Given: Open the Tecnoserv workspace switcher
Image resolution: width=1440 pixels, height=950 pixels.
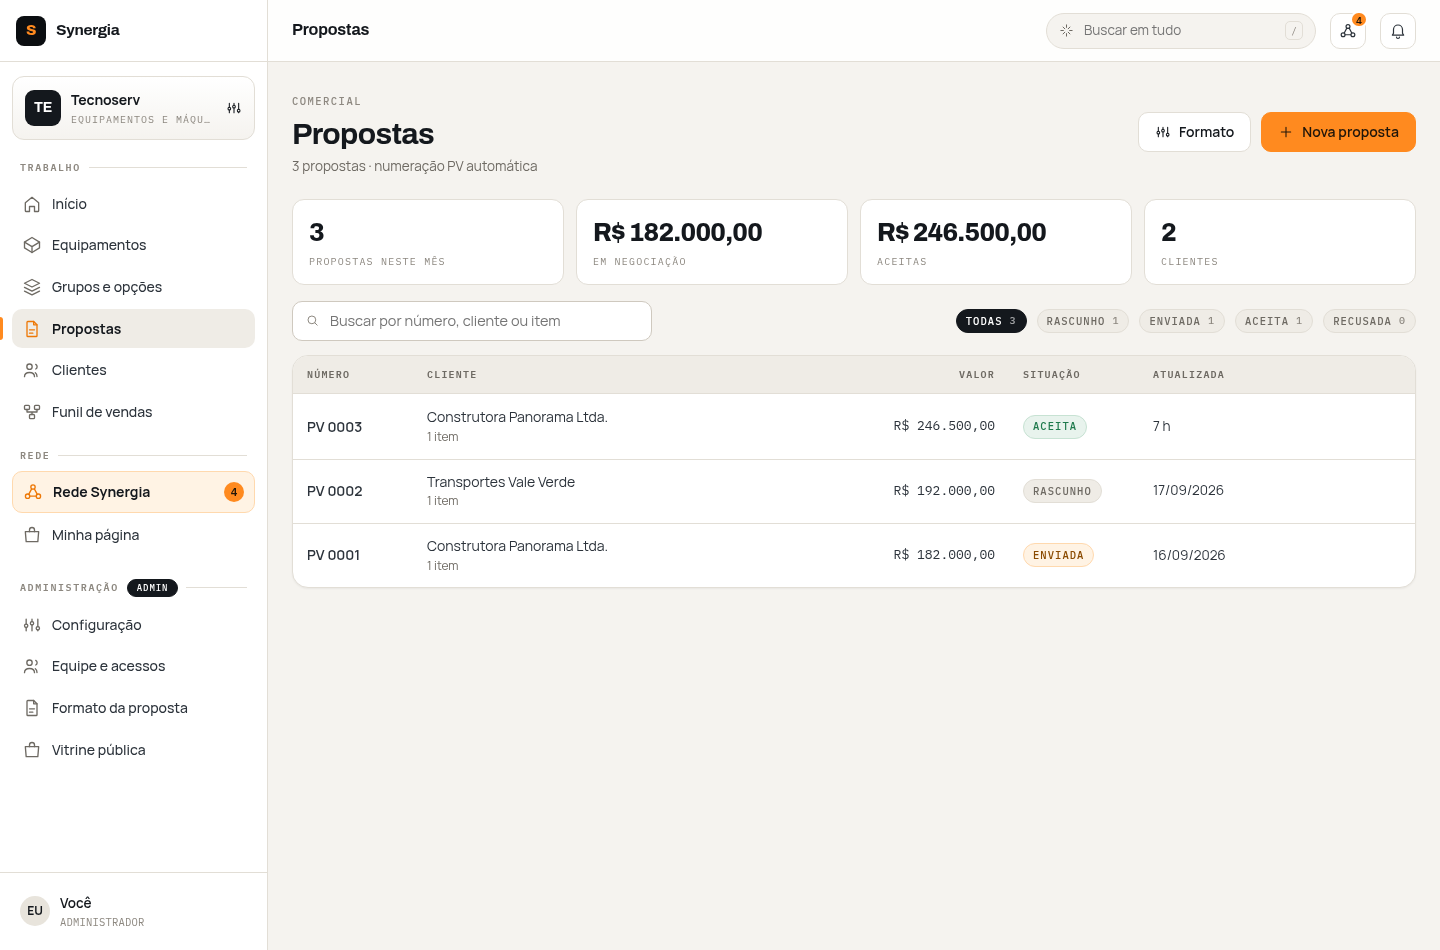Looking at the screenshot, I should 133,108.
